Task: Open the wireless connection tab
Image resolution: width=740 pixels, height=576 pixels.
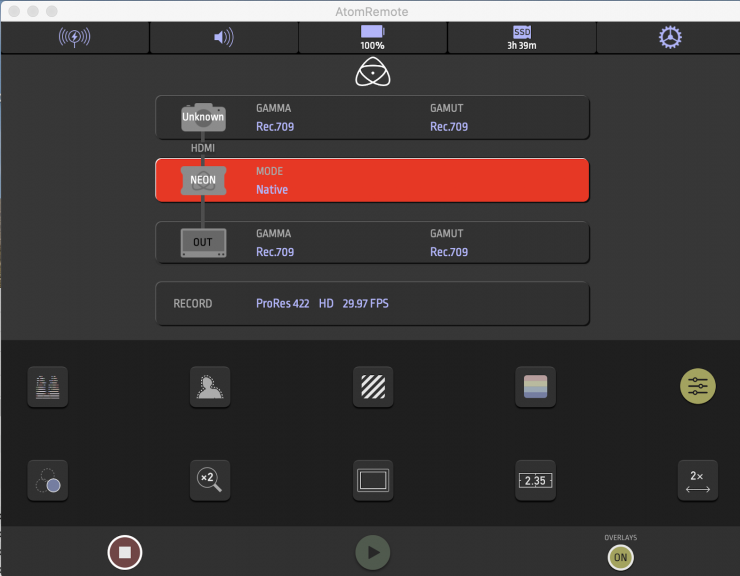Action: pos(75,38)
